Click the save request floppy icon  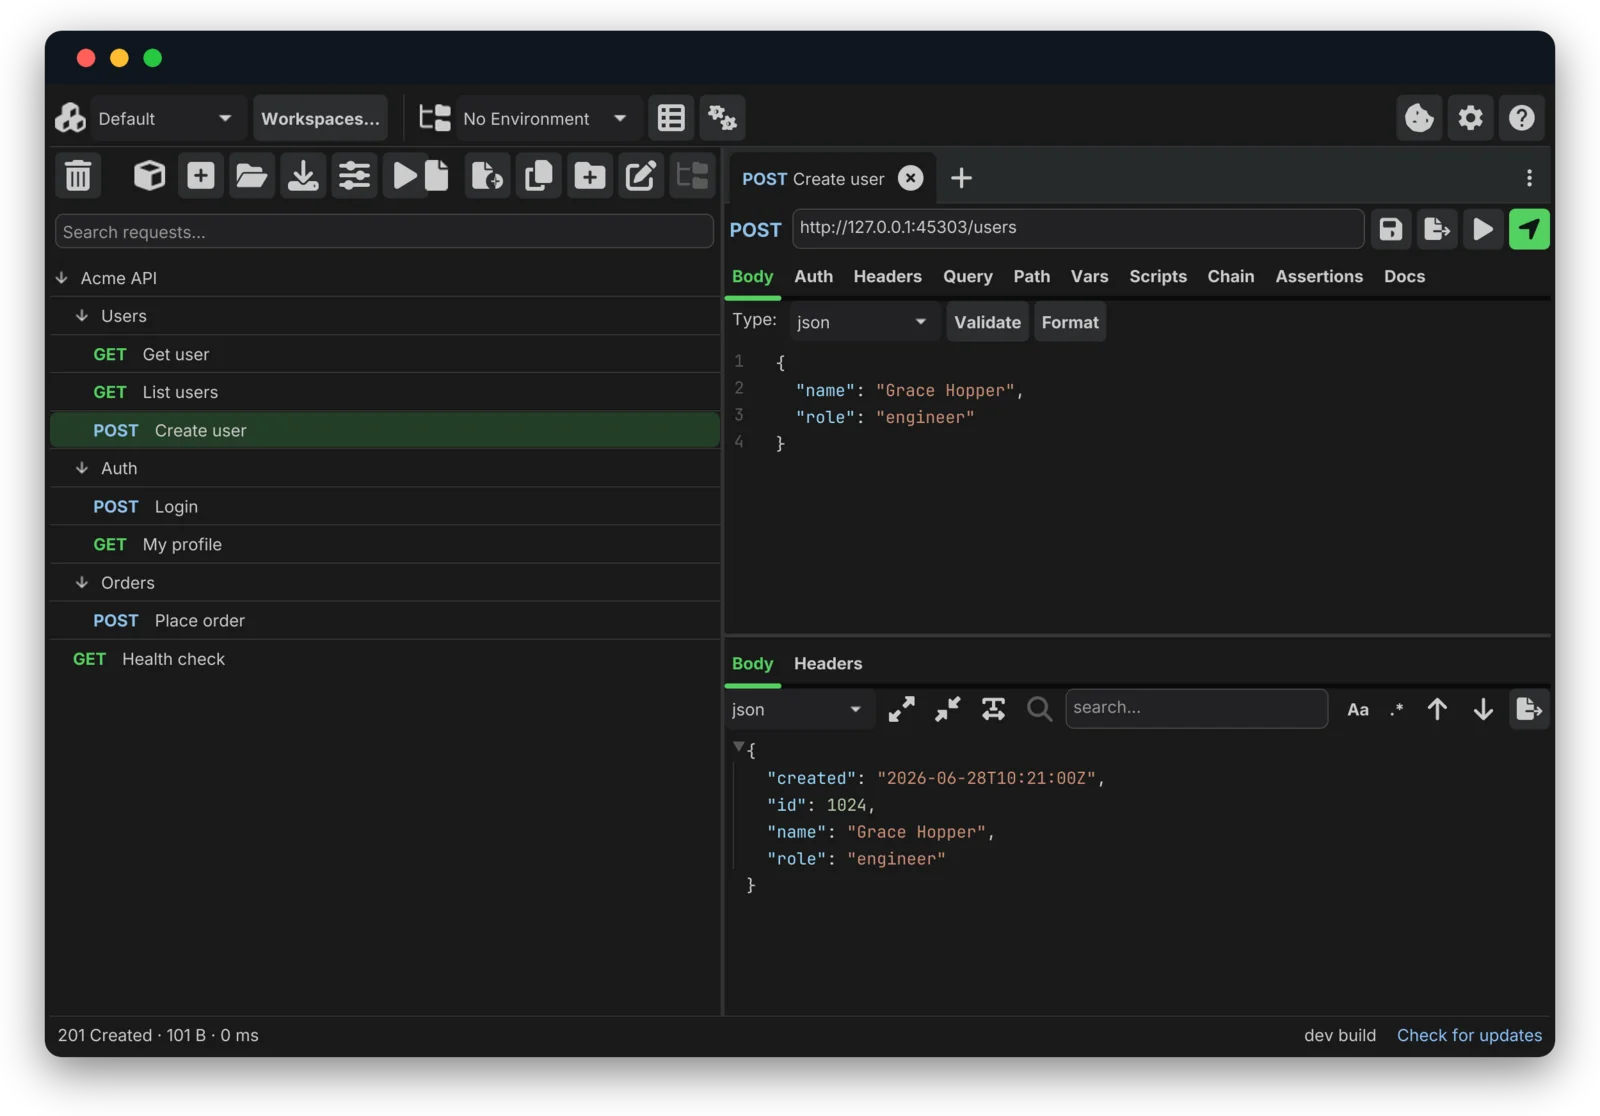(x=1390, y=229)
